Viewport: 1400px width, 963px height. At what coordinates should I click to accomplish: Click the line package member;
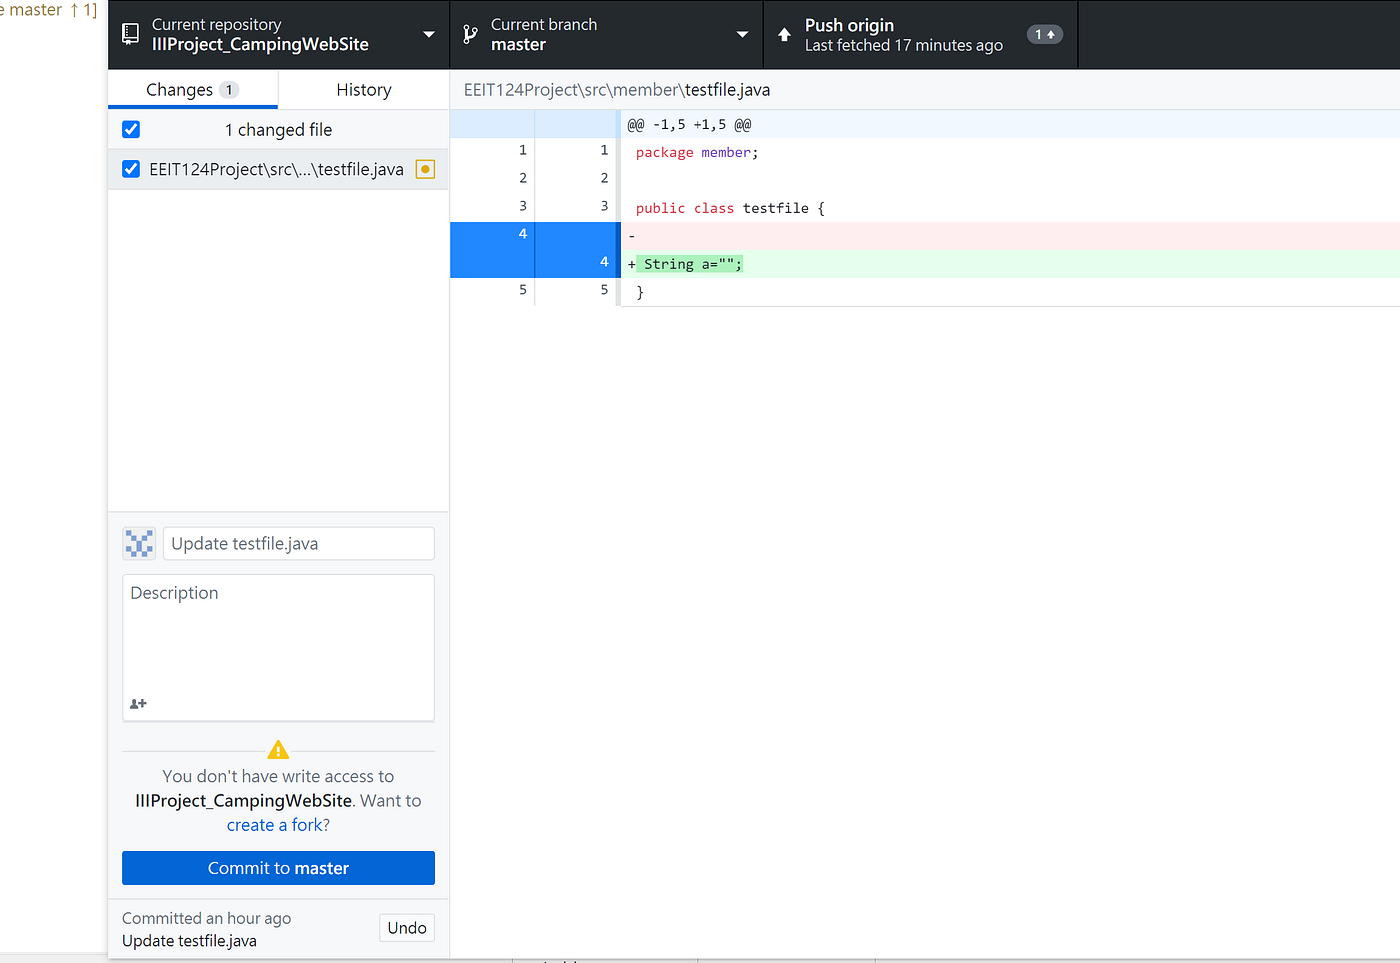[697, 152]
